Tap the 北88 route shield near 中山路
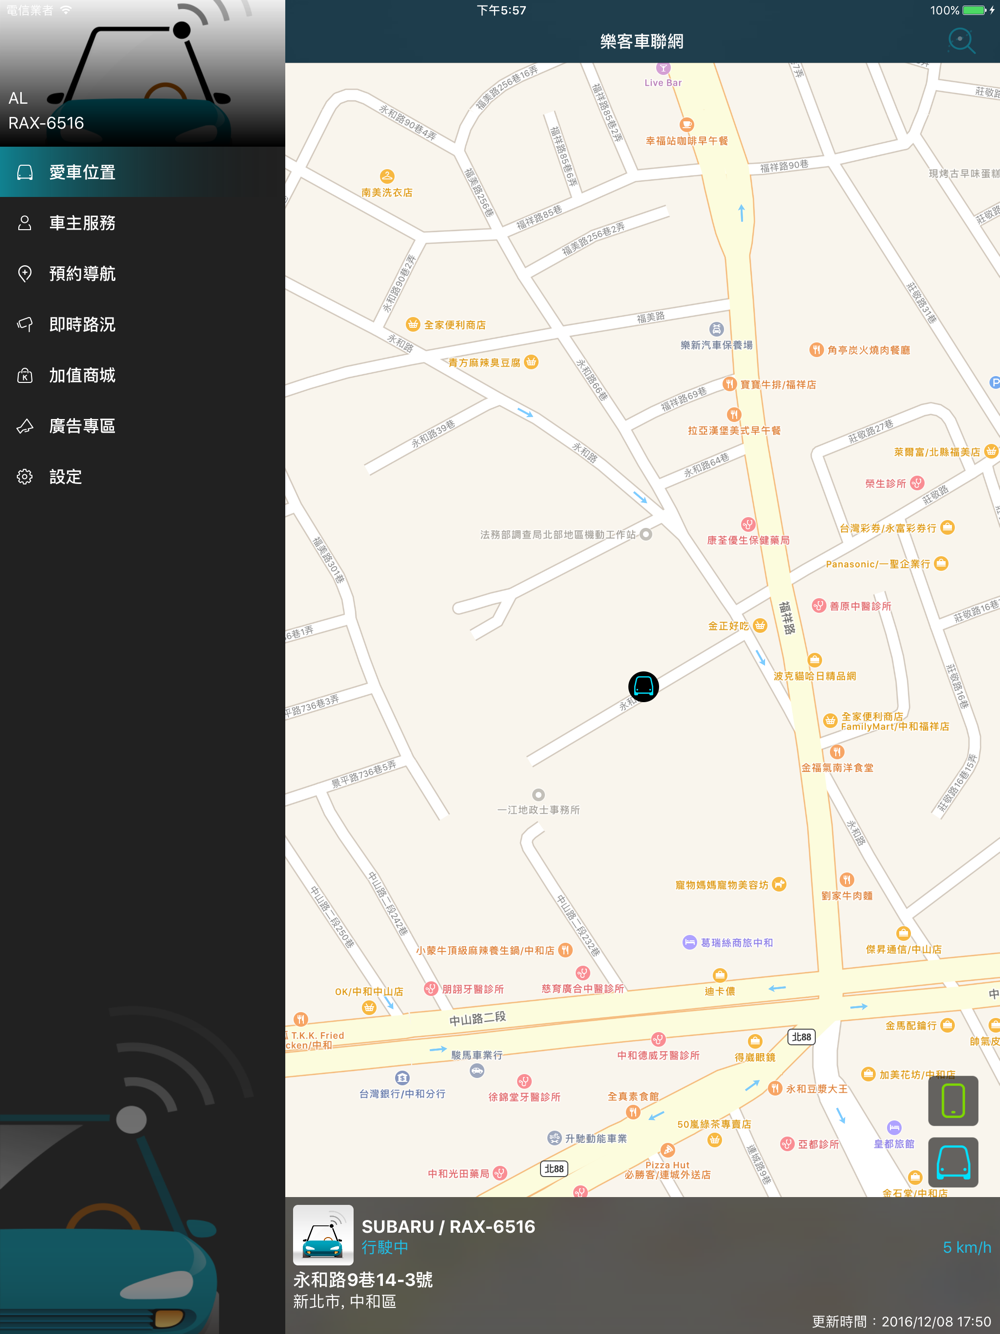Viewport: 1000px width, 1334px height. coord(801,1037)
